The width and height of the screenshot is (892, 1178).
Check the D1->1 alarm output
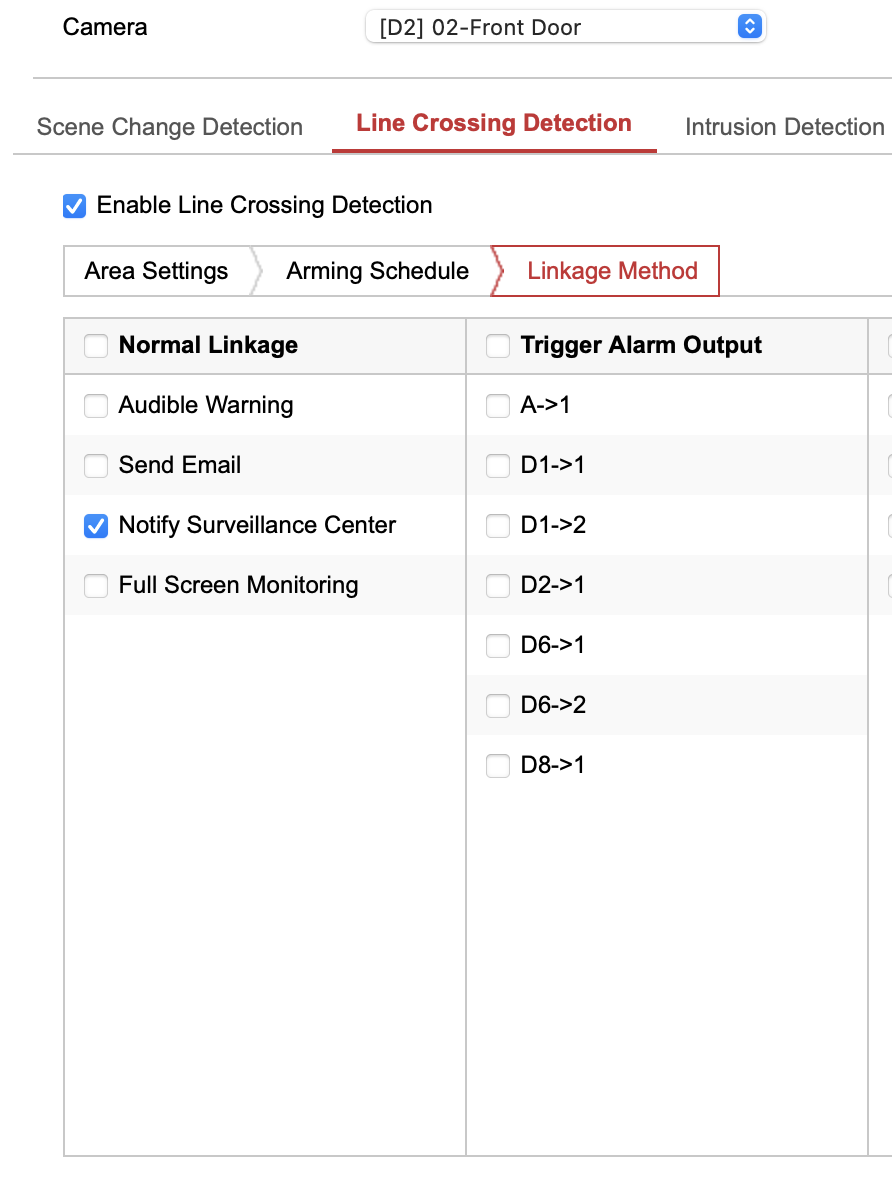tap(498, 466)
